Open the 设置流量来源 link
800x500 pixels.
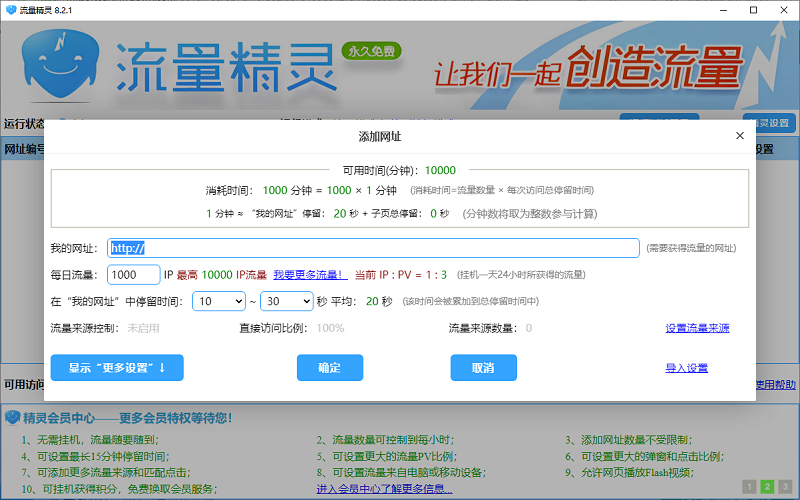click(x=697, y=328)
